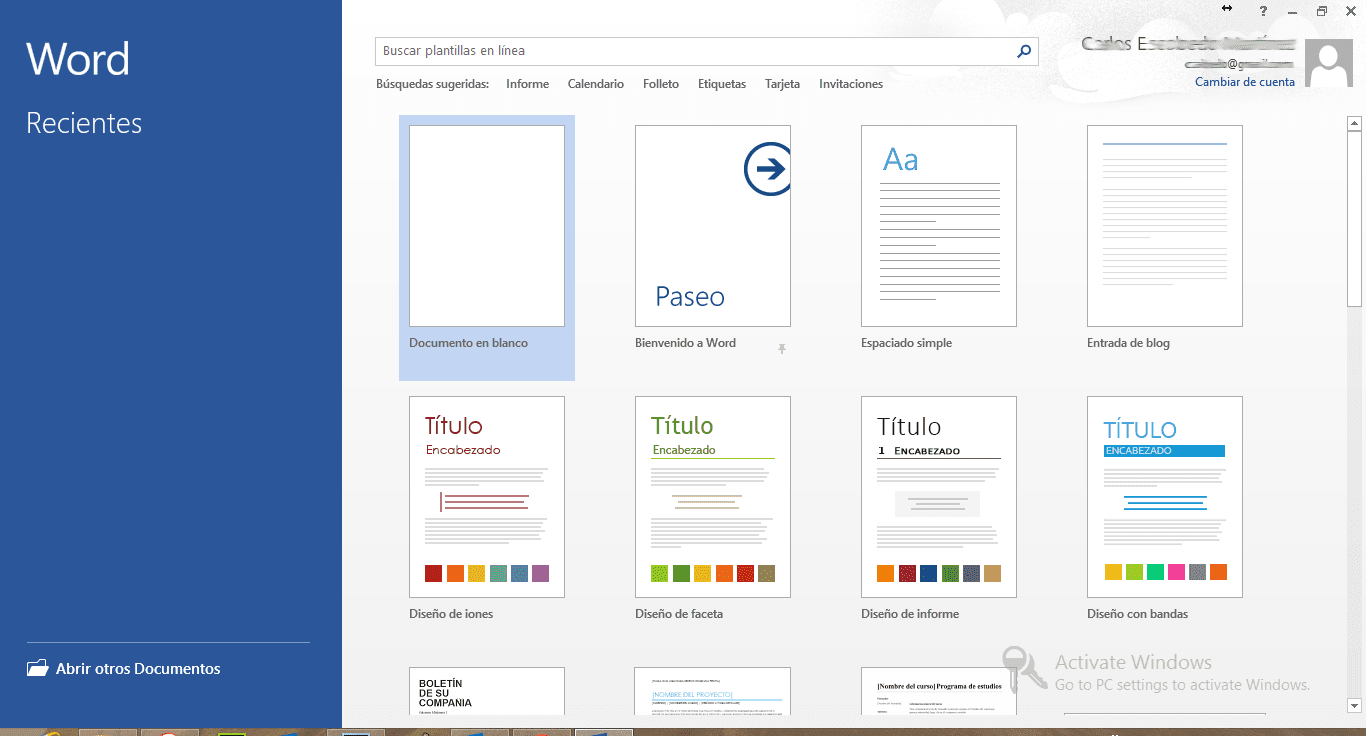Image resolution: width=1366 pixels, height=736 pixels.
Task: Search suggested term Informe
Action: [x=527, y=84]
